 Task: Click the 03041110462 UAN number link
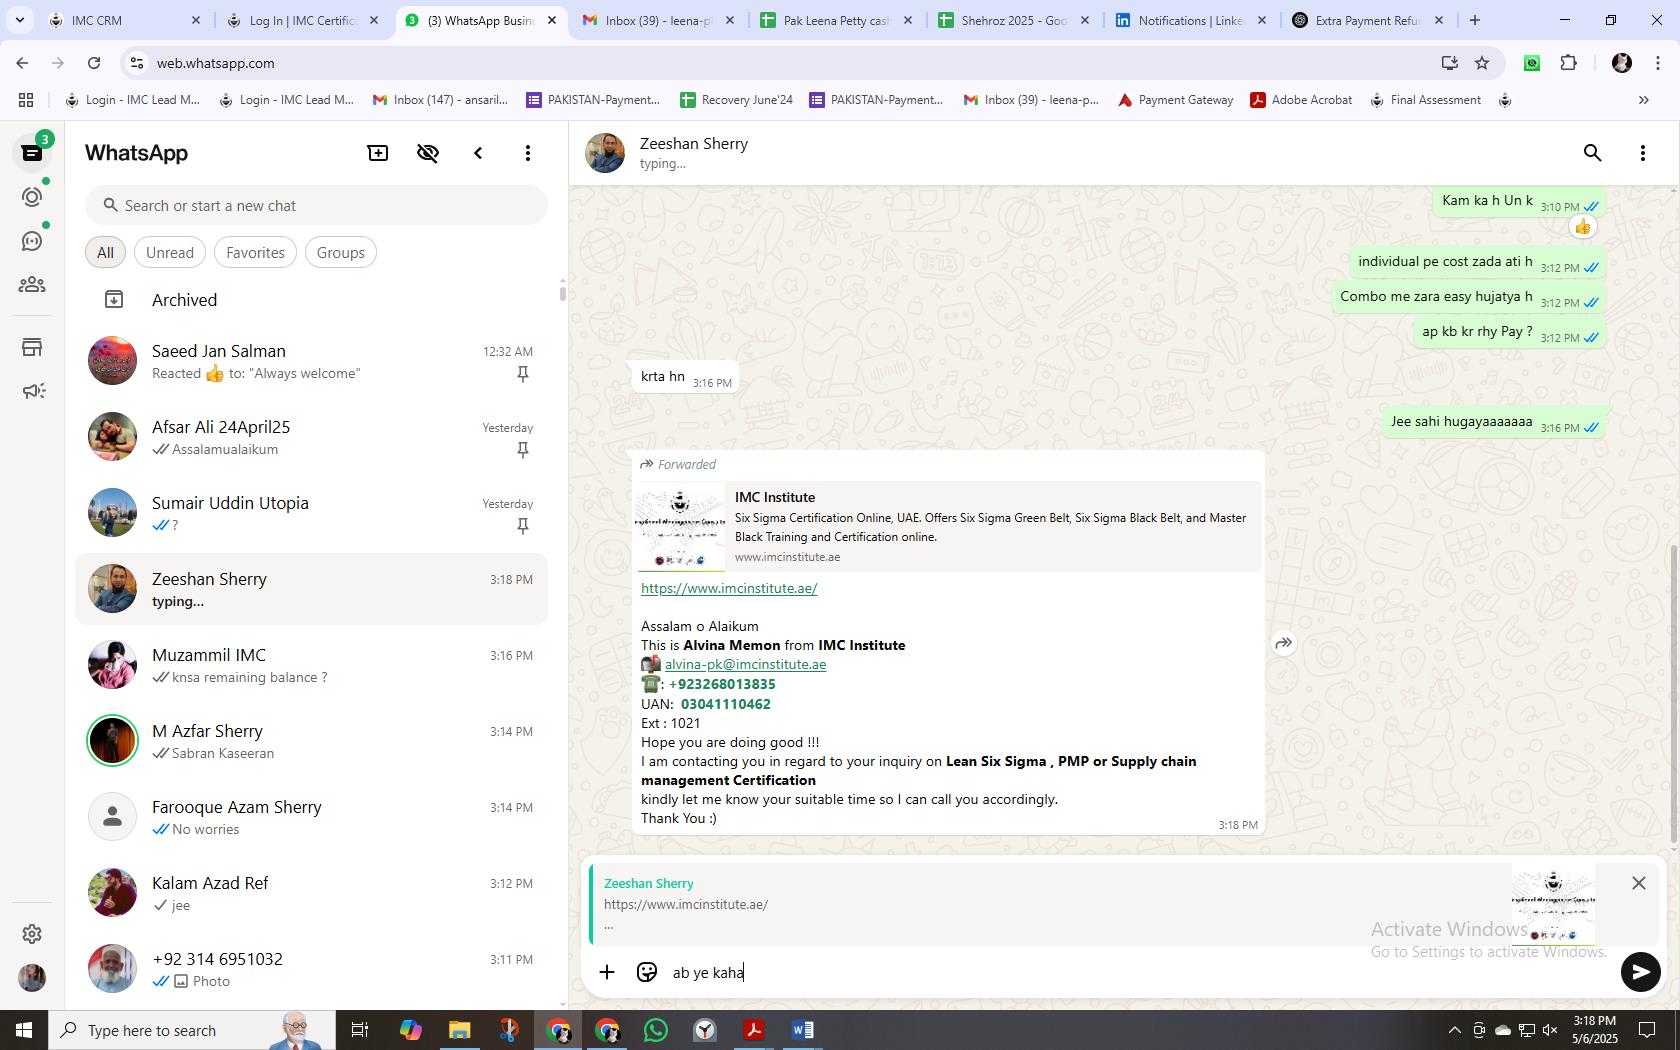tap(726, 704)
